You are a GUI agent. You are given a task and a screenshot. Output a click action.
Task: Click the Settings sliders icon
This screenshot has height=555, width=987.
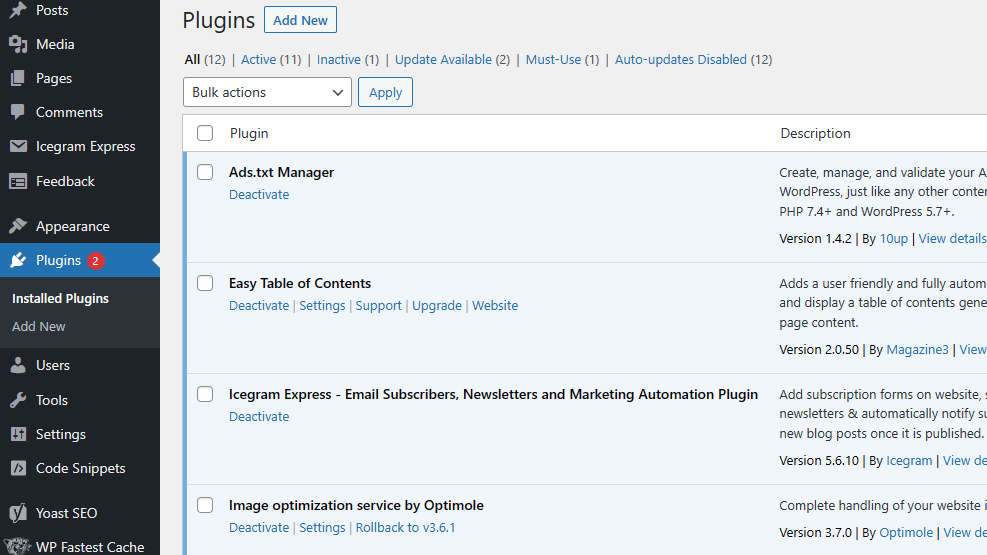[18, 434]
